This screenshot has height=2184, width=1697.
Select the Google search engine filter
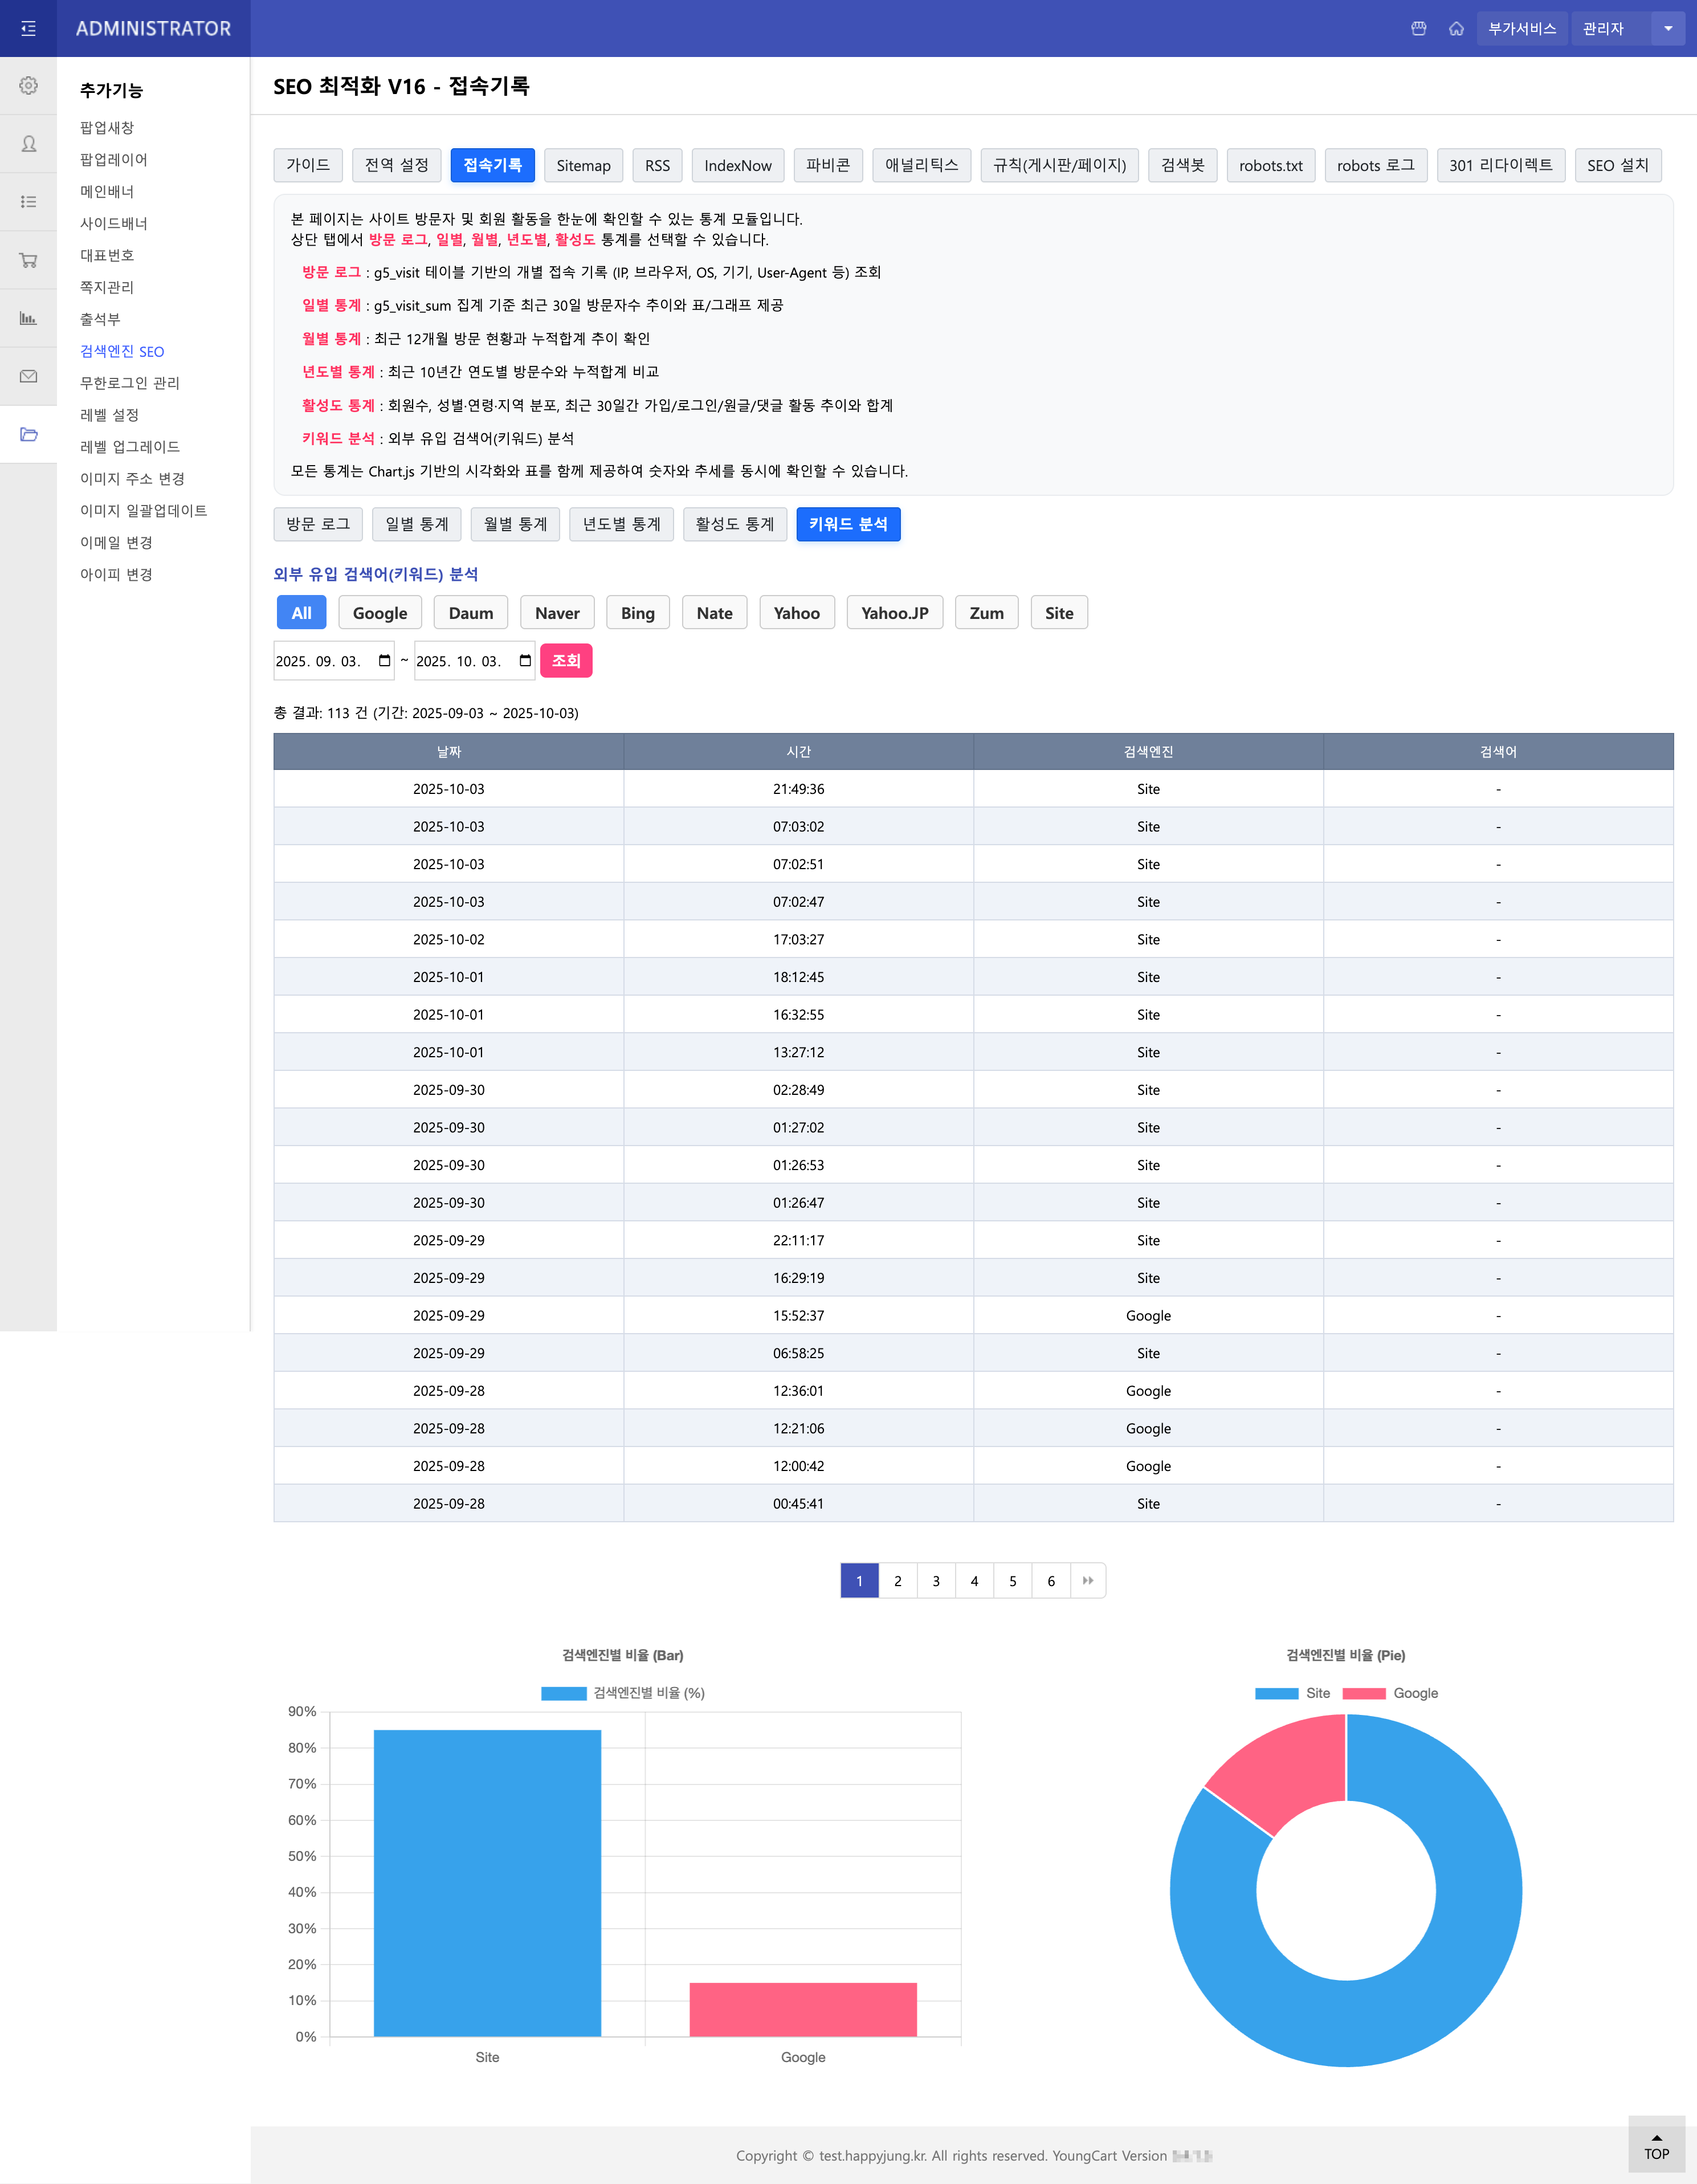click(x=379, y=612)
